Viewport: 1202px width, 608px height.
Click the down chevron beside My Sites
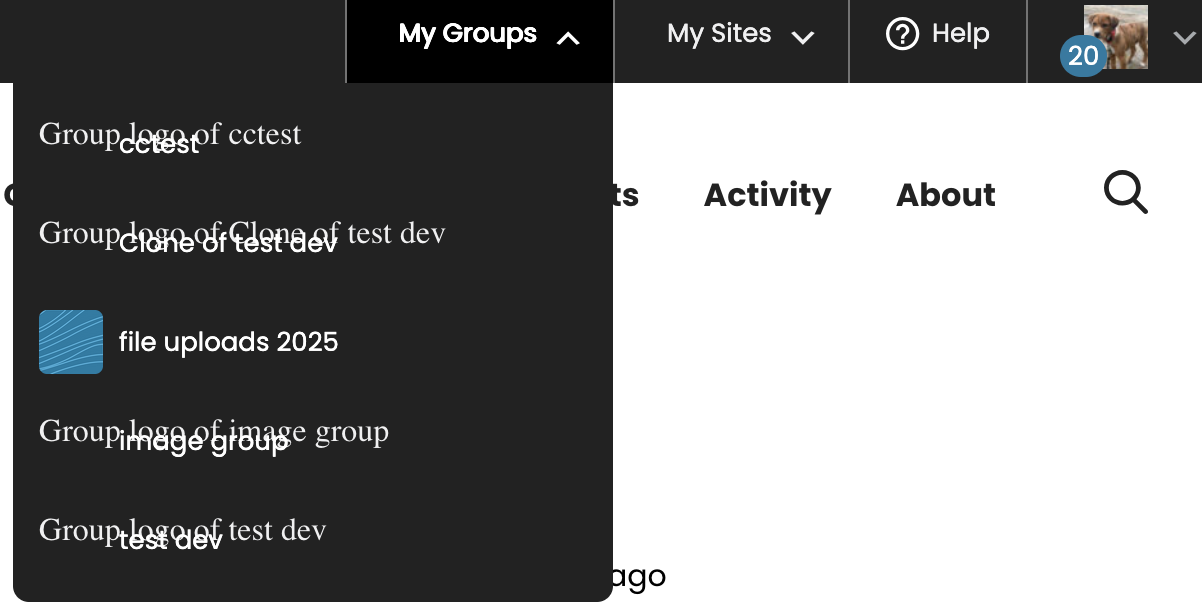802,39
